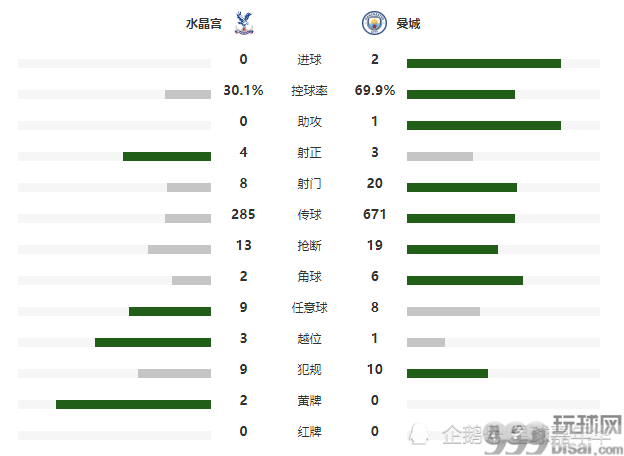Select the 进球 stat label
The height and width of the screenshot is (456, 624).
point(309,60)
